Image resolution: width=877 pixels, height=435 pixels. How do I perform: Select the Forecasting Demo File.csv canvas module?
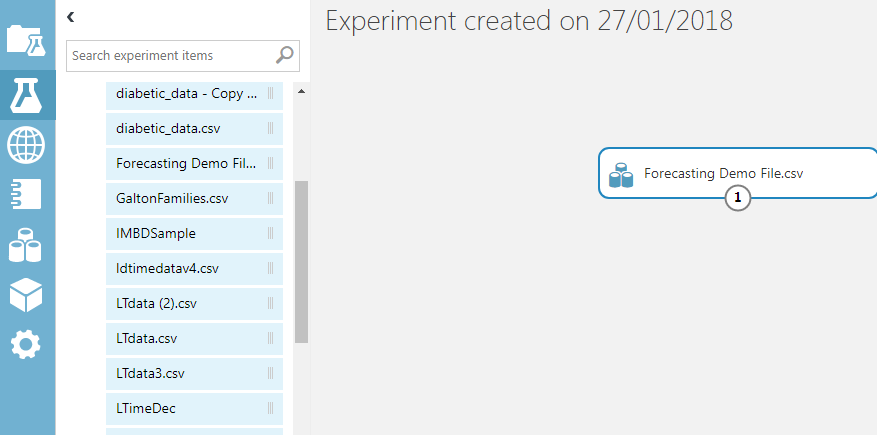(x=723, y=173)
